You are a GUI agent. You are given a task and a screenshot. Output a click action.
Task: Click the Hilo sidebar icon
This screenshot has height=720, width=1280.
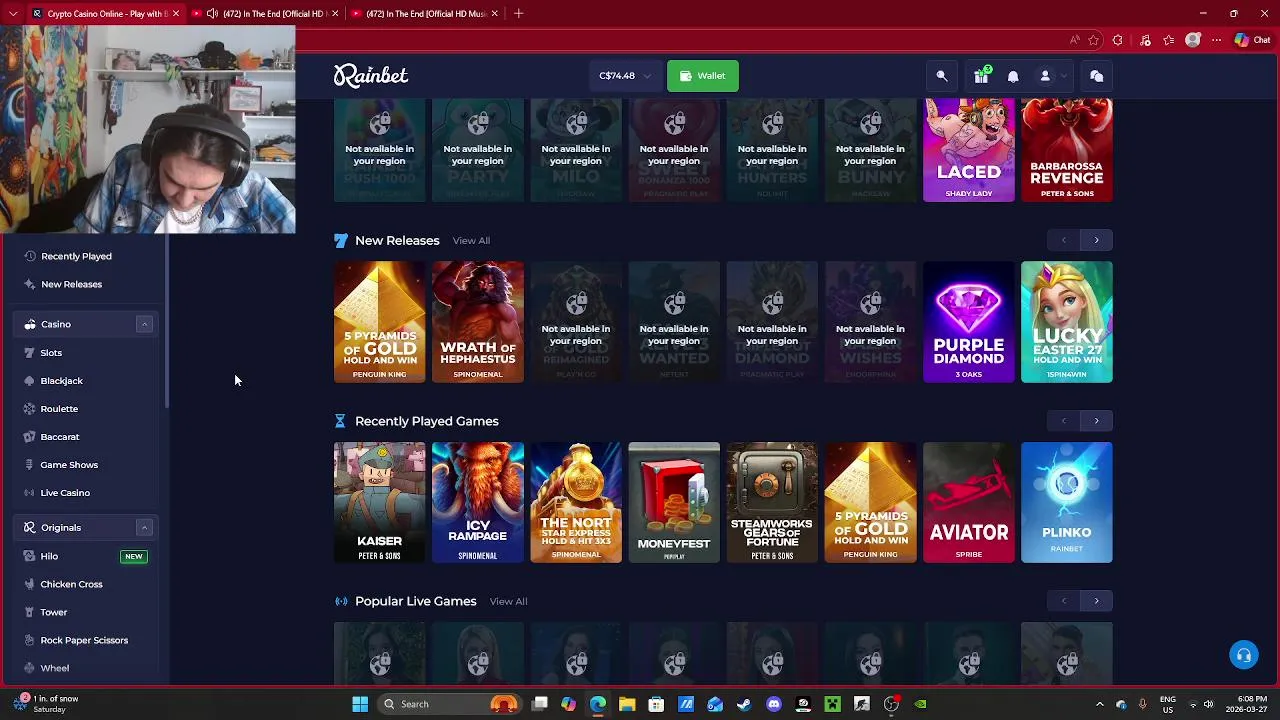tap(30, 556)
